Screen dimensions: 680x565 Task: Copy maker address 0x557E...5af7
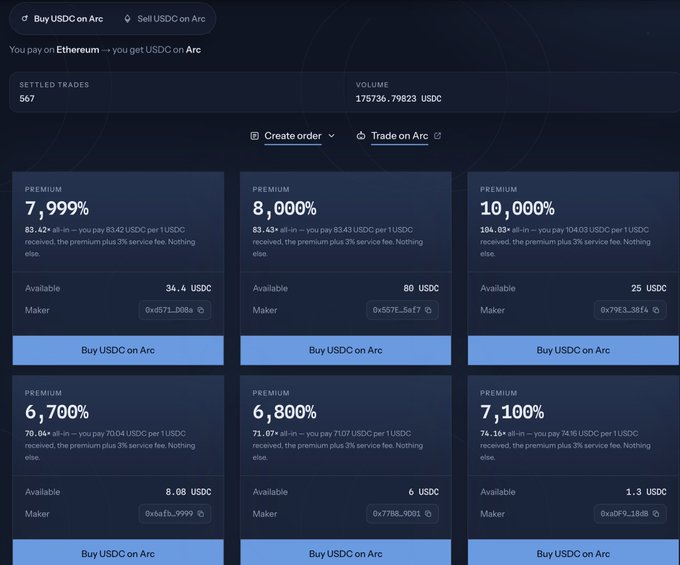tap(428, 310)
